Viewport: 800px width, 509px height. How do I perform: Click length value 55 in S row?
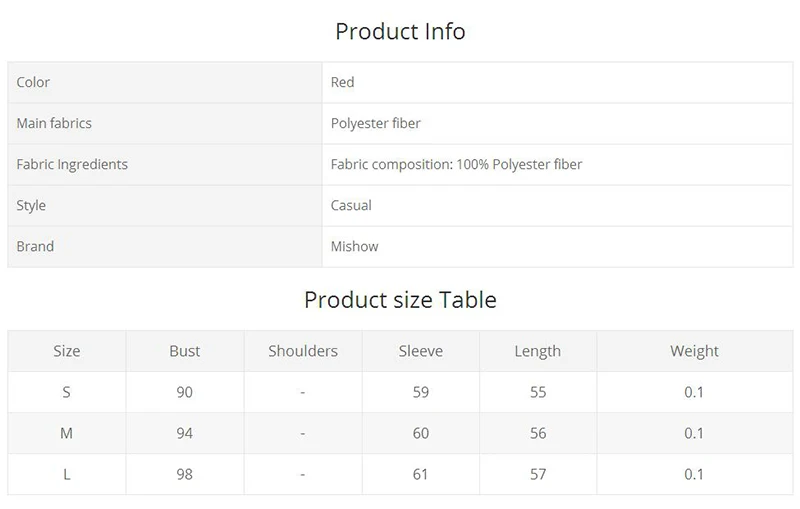pos(538,392)
